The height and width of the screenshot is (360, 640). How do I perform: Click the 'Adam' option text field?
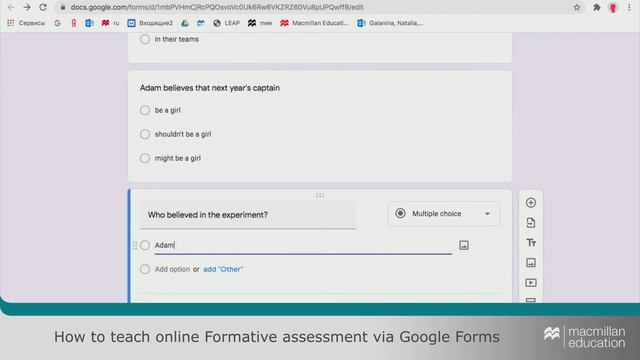tap(303, 245)
